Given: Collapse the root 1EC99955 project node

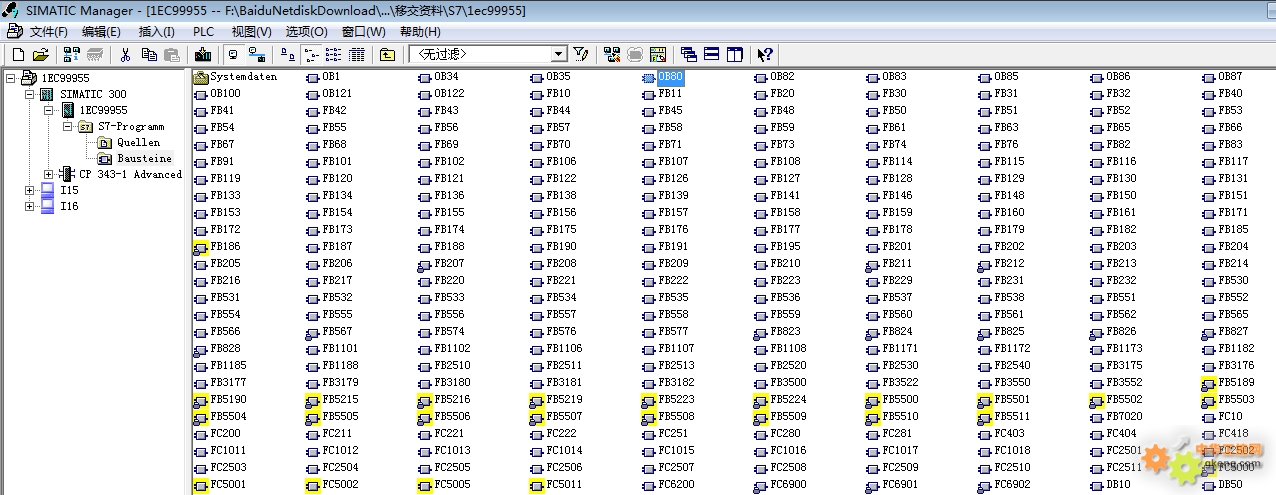Looking at the screenshot, I should point(13,78).
